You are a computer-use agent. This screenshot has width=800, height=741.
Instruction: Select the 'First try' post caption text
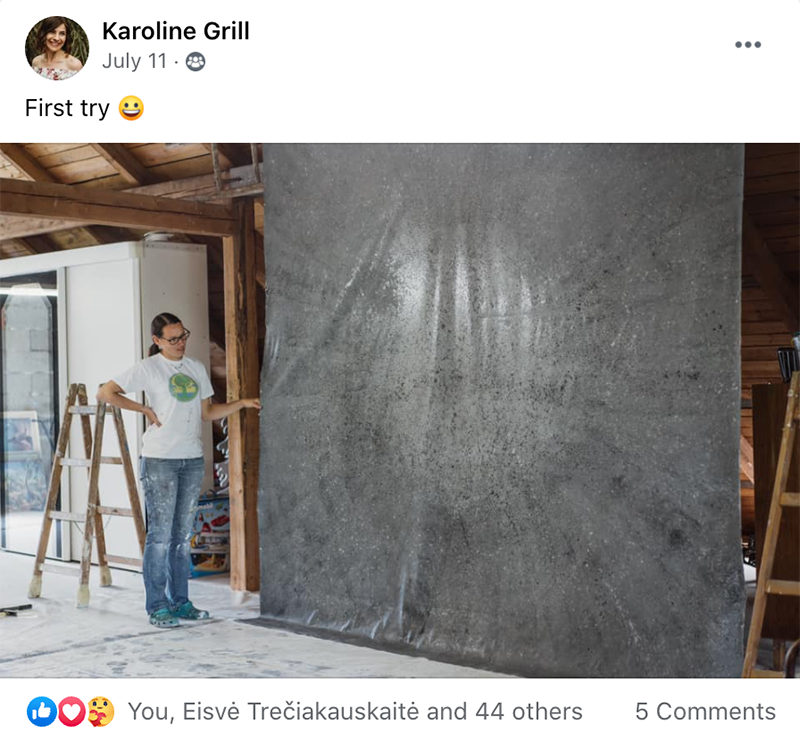67,108
